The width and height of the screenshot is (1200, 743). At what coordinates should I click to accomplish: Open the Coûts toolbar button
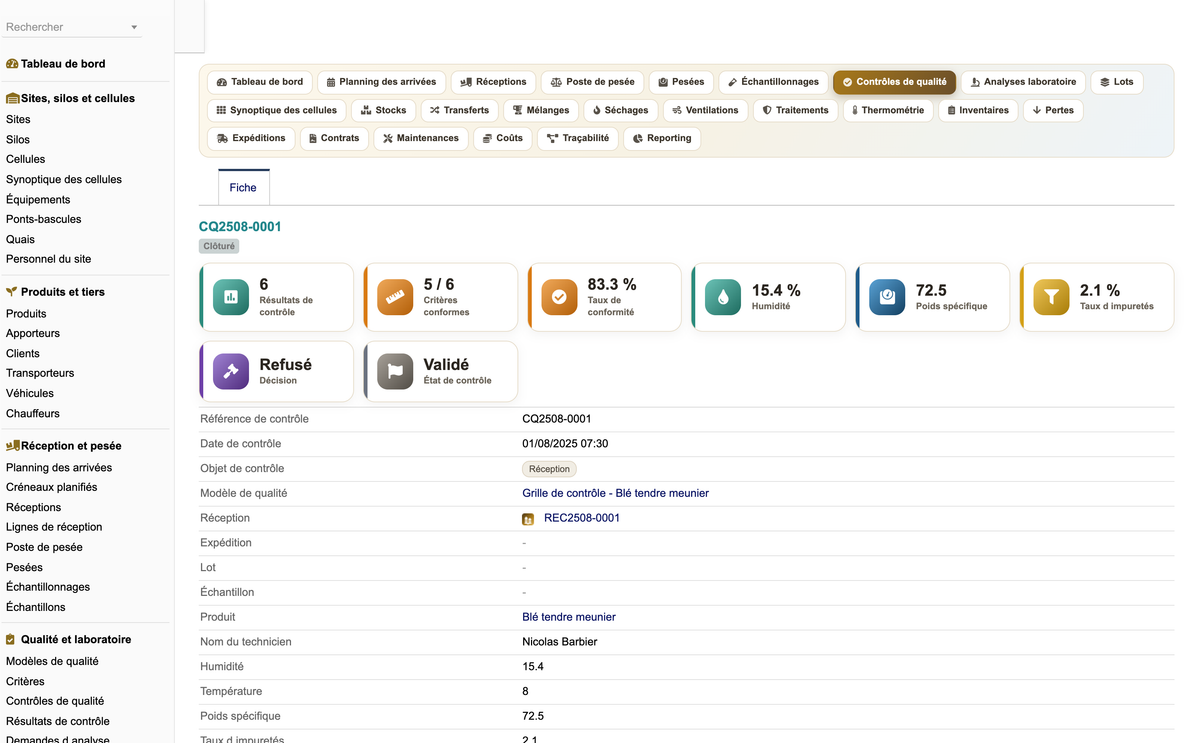pos(502,138)
